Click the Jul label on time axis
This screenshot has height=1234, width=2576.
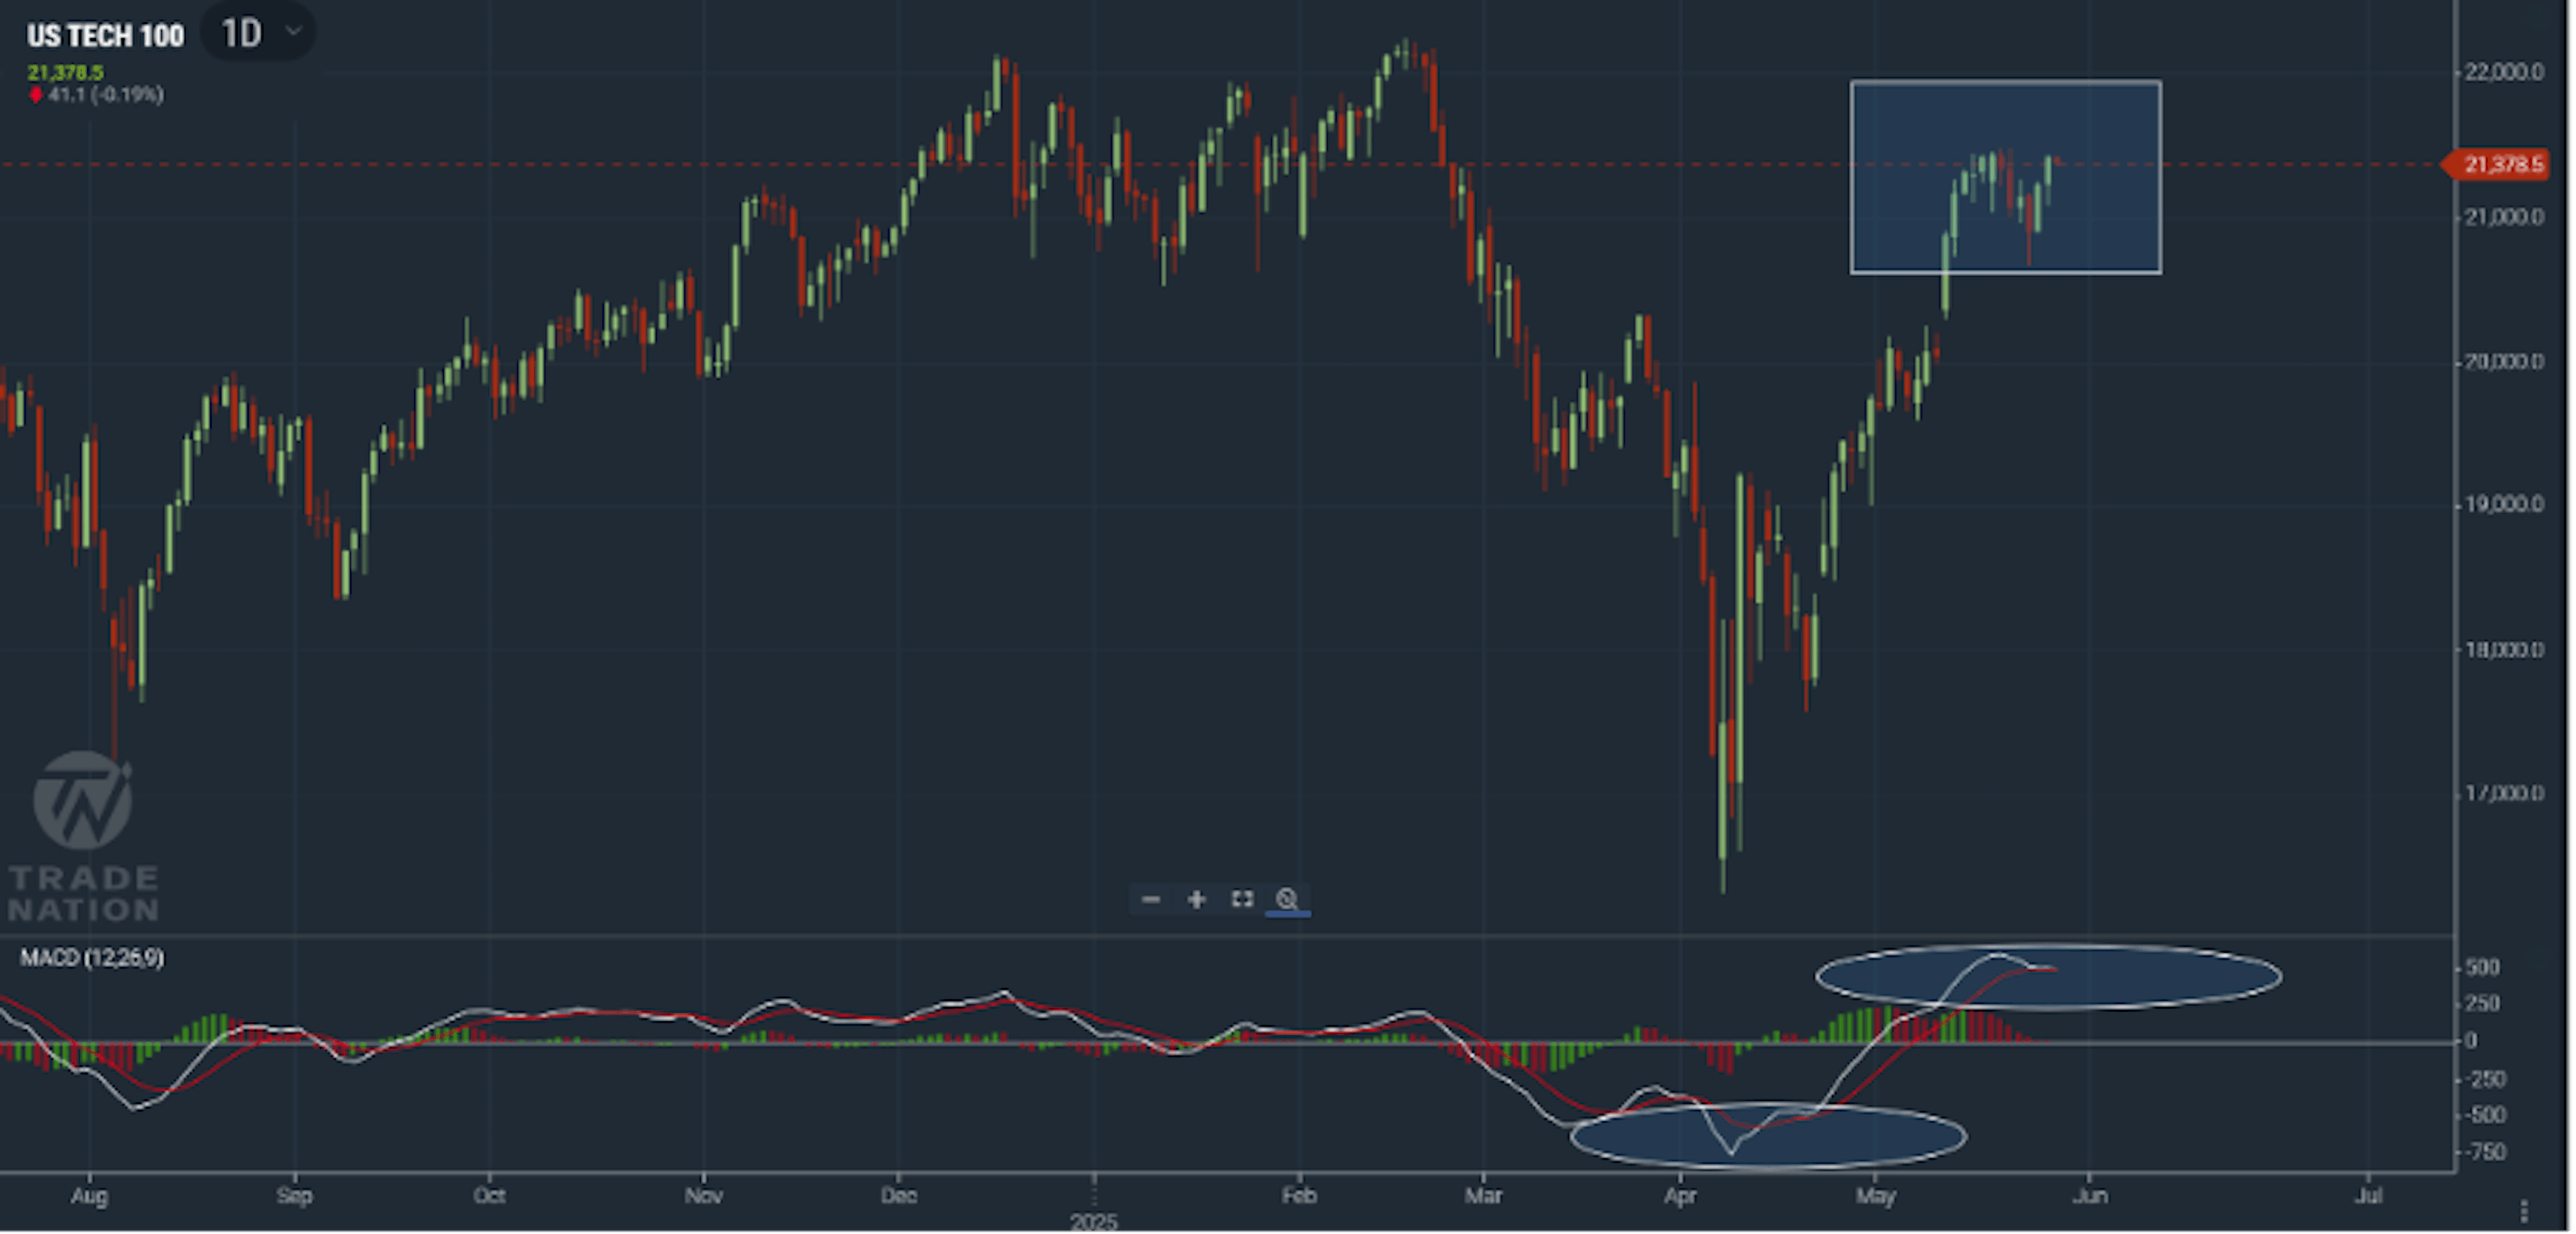tap(2369, 1196)
